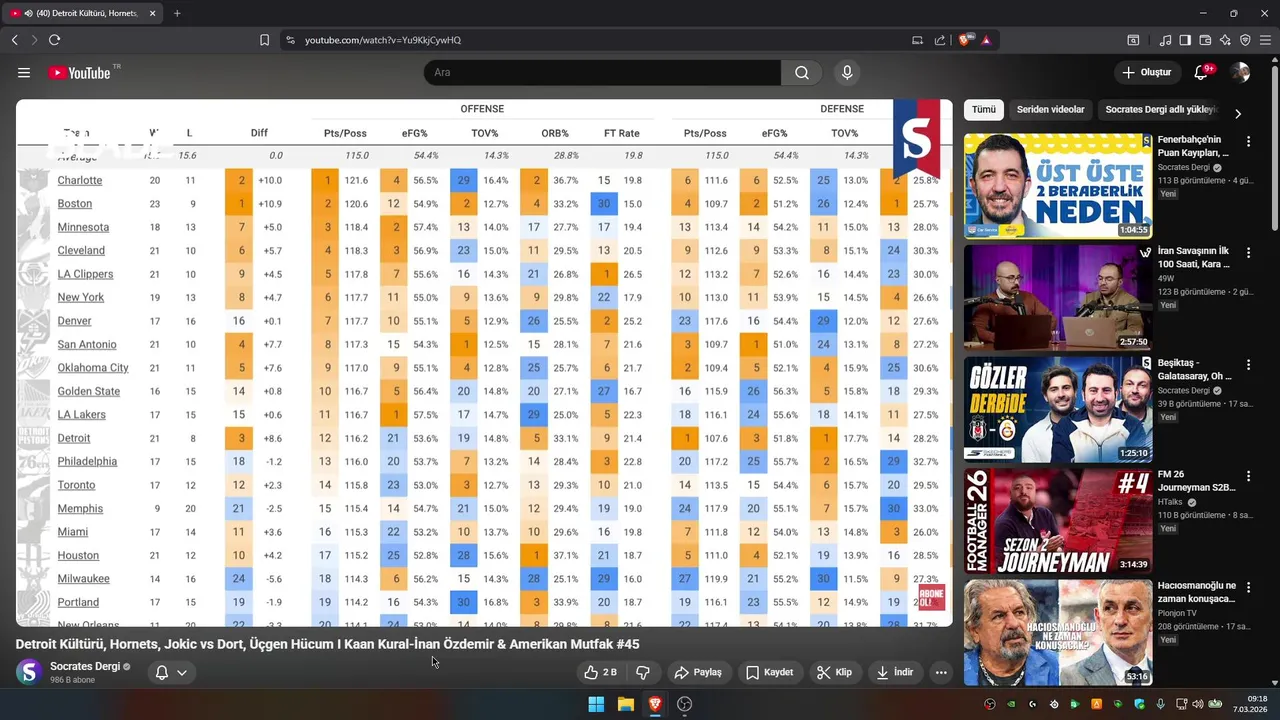Click the Pts/Poss offense column header
1280x720 pixels.
pyautogui.click(x=345, y=133)
